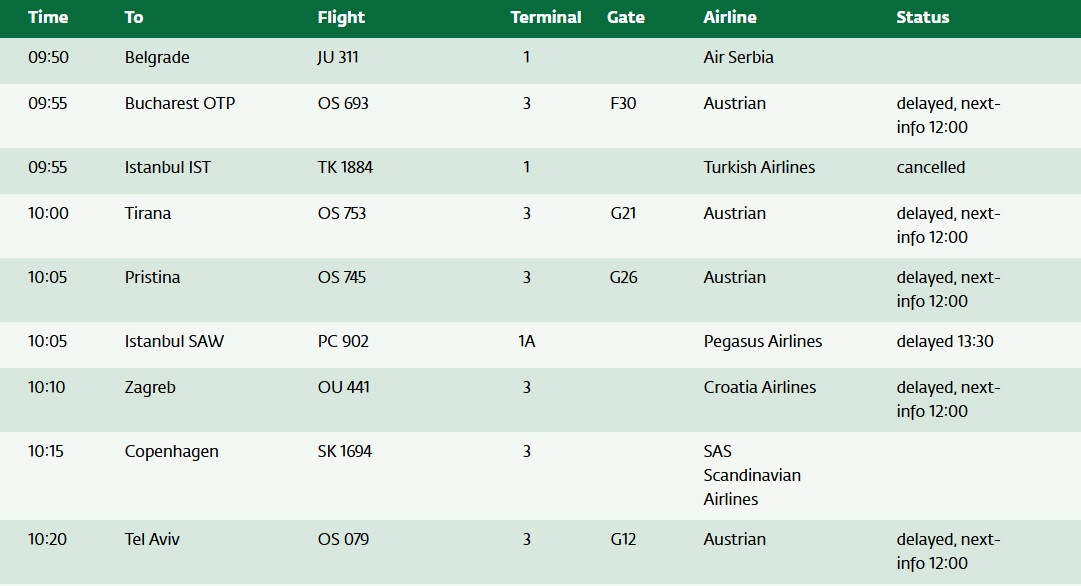Click flight number JU 311
Screen dimensions: 1081x586
point(338,57)
